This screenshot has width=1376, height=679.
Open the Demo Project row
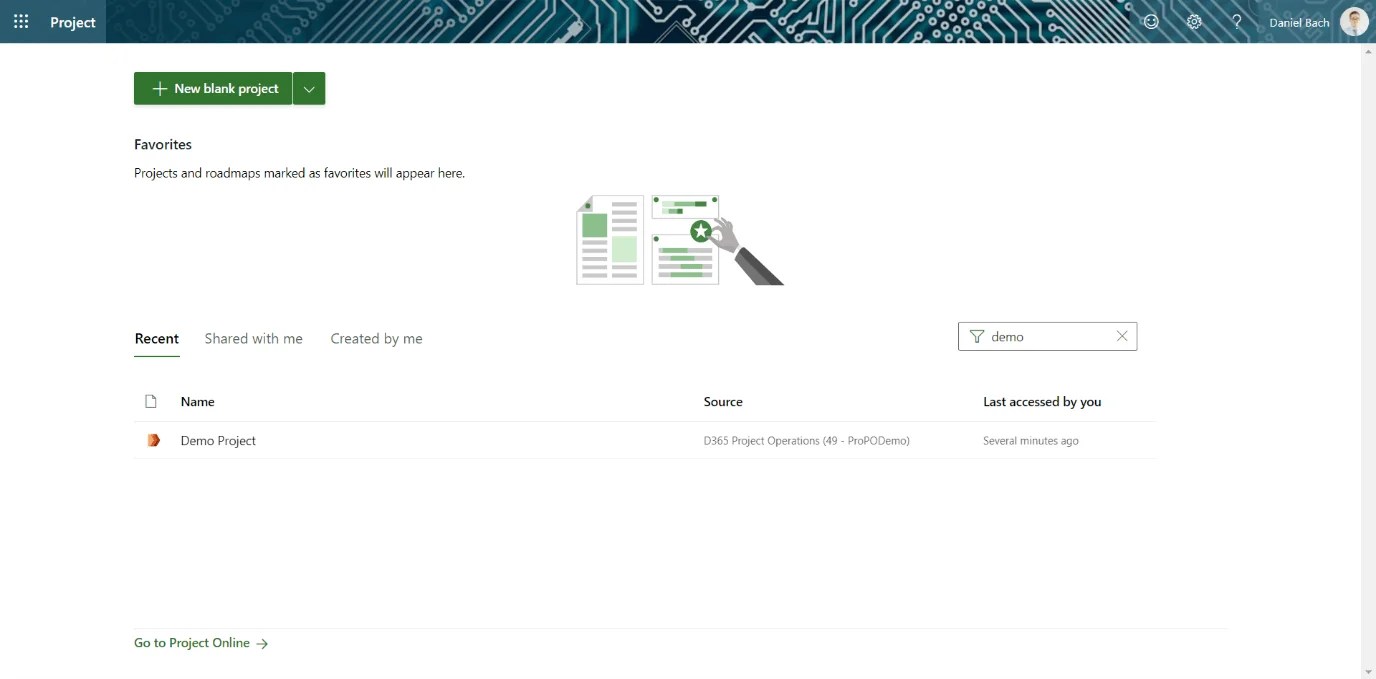tap(645, 440)
